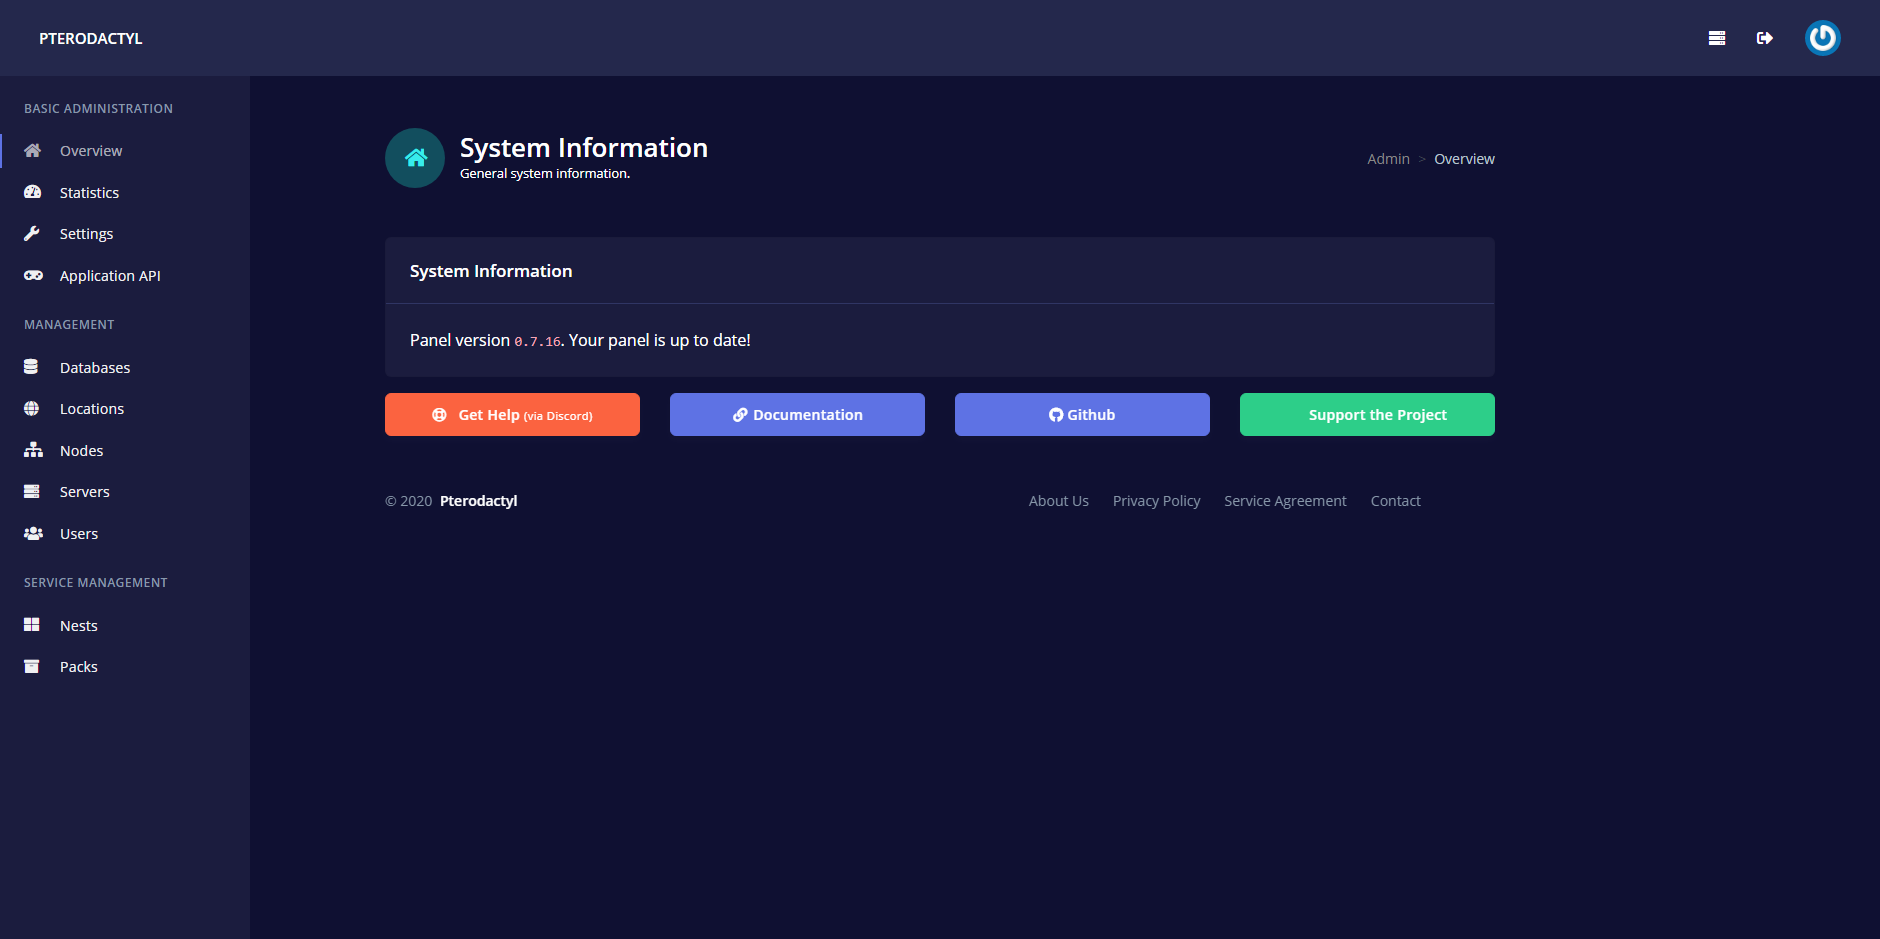Select Nests under Service Management
Image resolution: width=1880 pixels, height=939 pixels.
click(125, 625)
